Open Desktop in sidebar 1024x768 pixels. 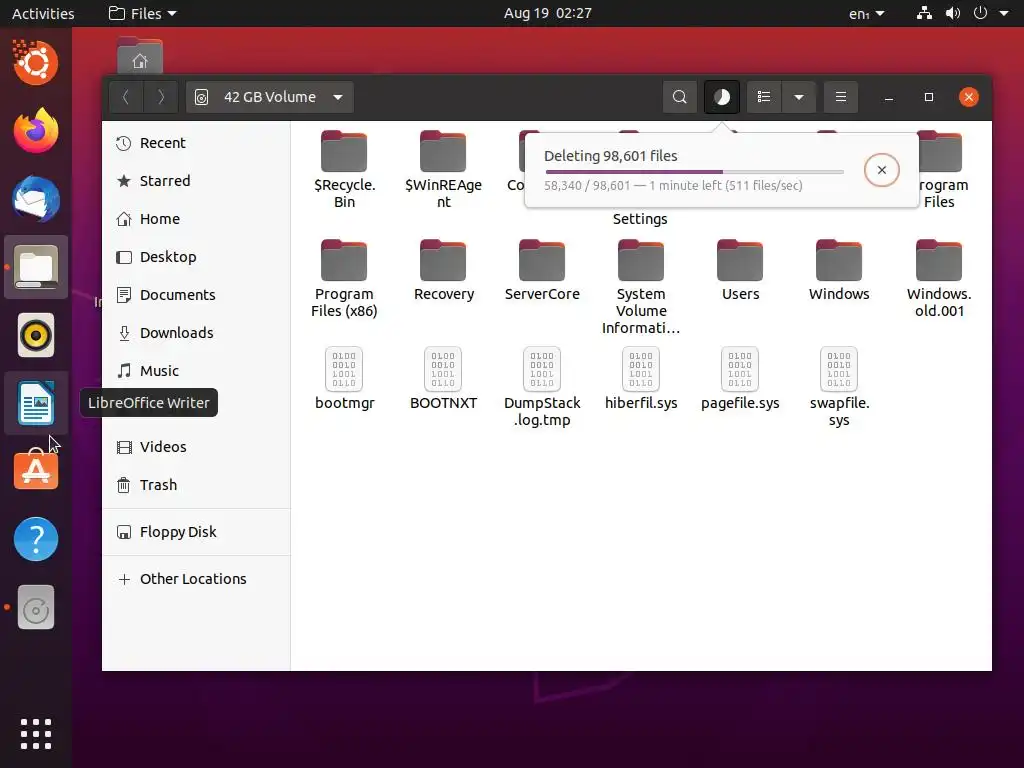[196, 257]
